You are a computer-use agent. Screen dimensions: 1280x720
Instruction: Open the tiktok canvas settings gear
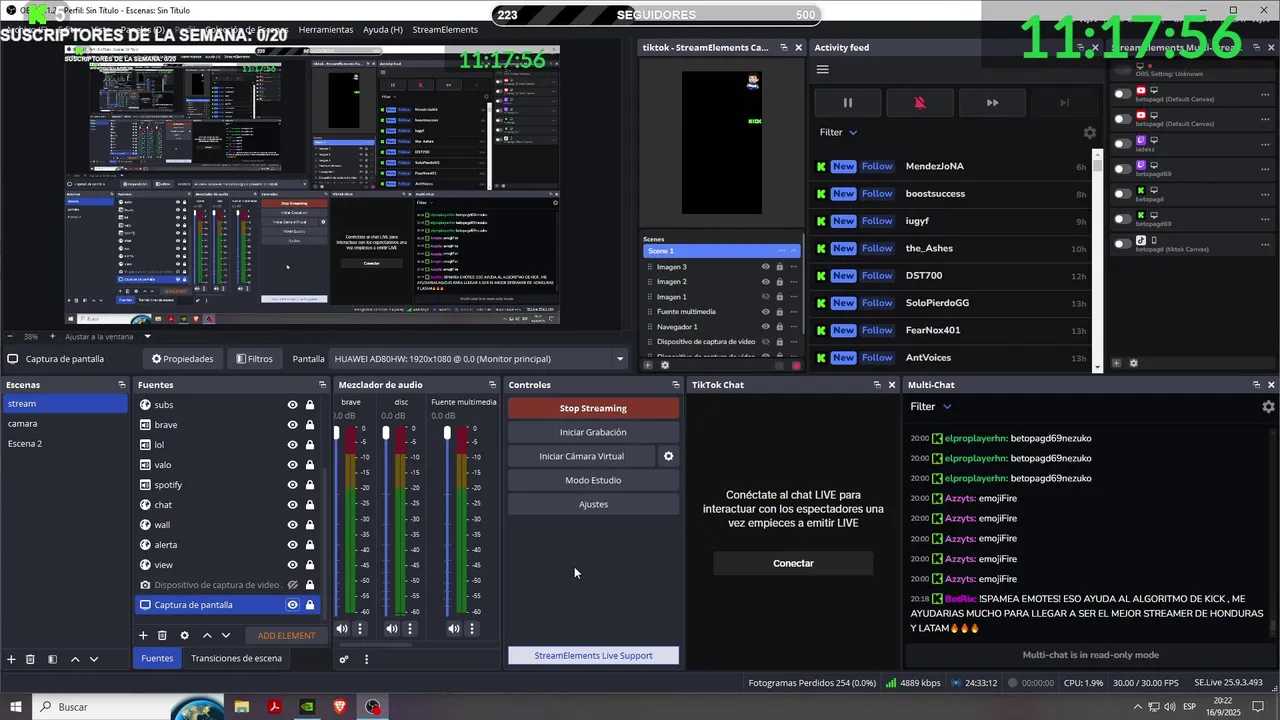point(665,365)
